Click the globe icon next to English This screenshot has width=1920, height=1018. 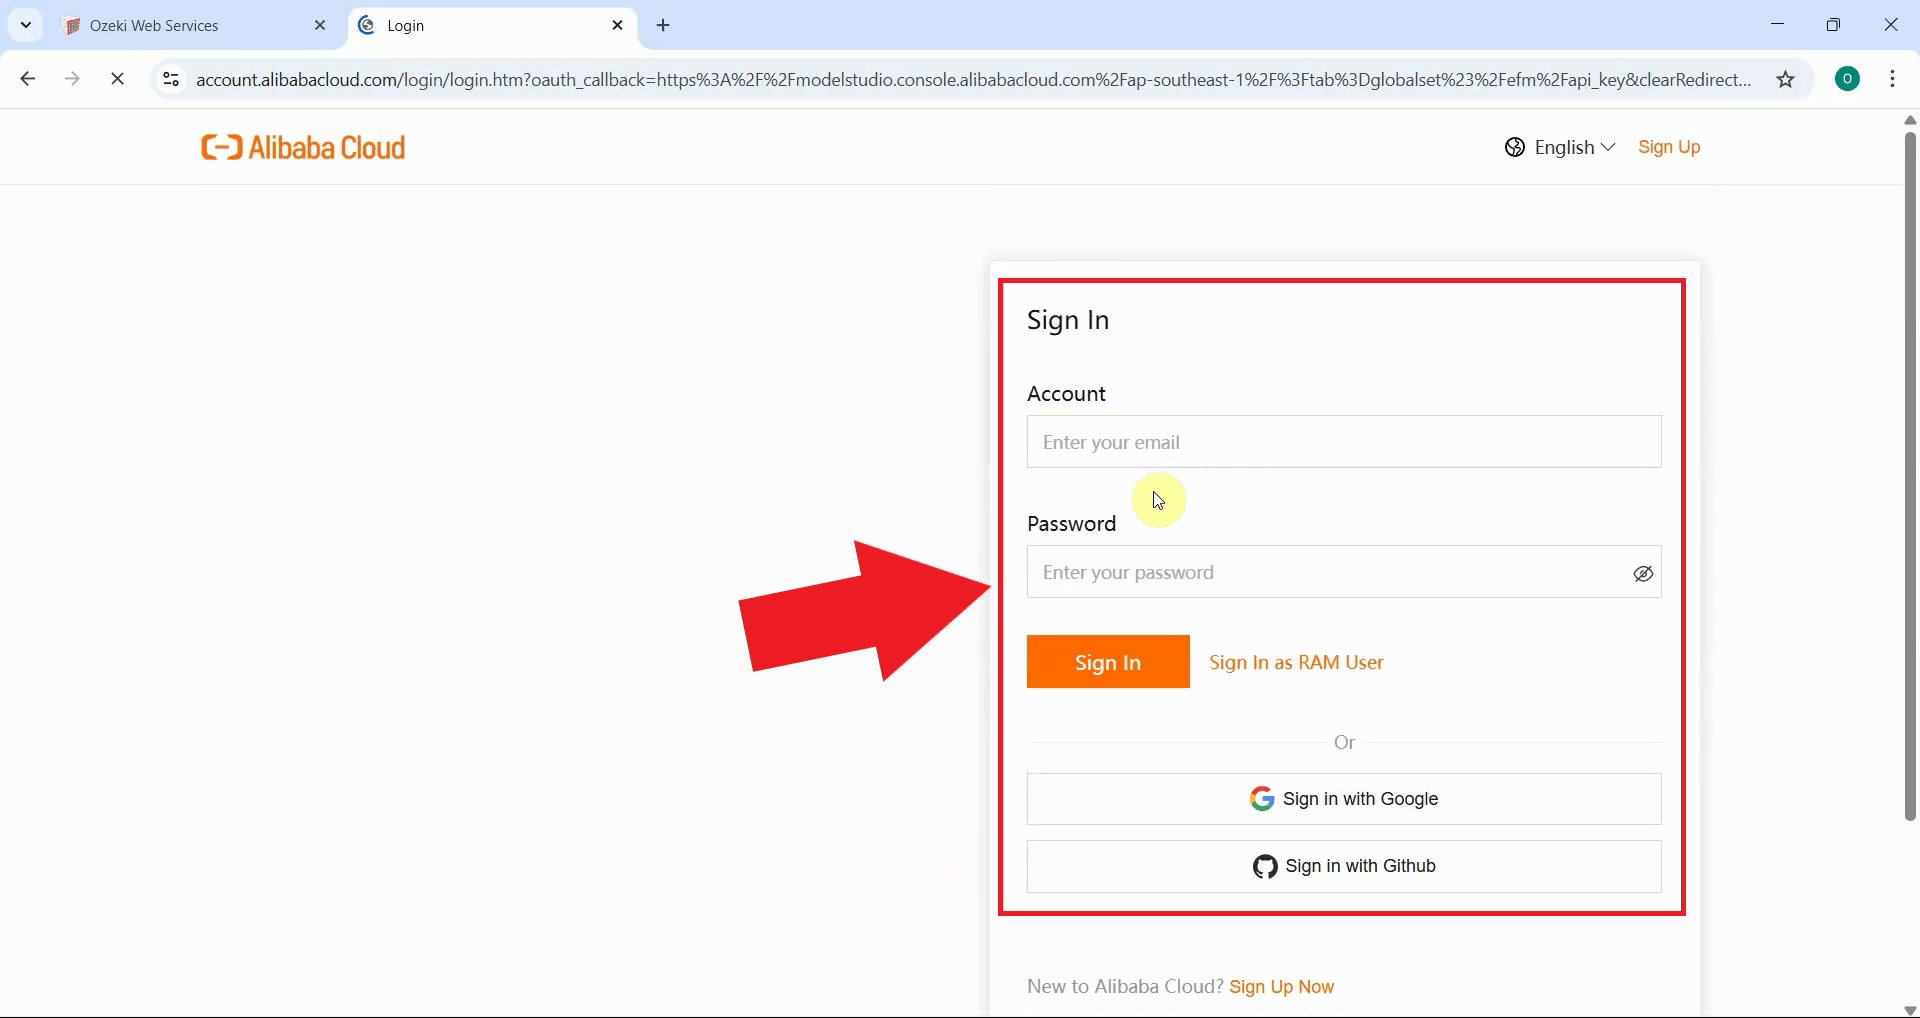[x=1514, y=147]
